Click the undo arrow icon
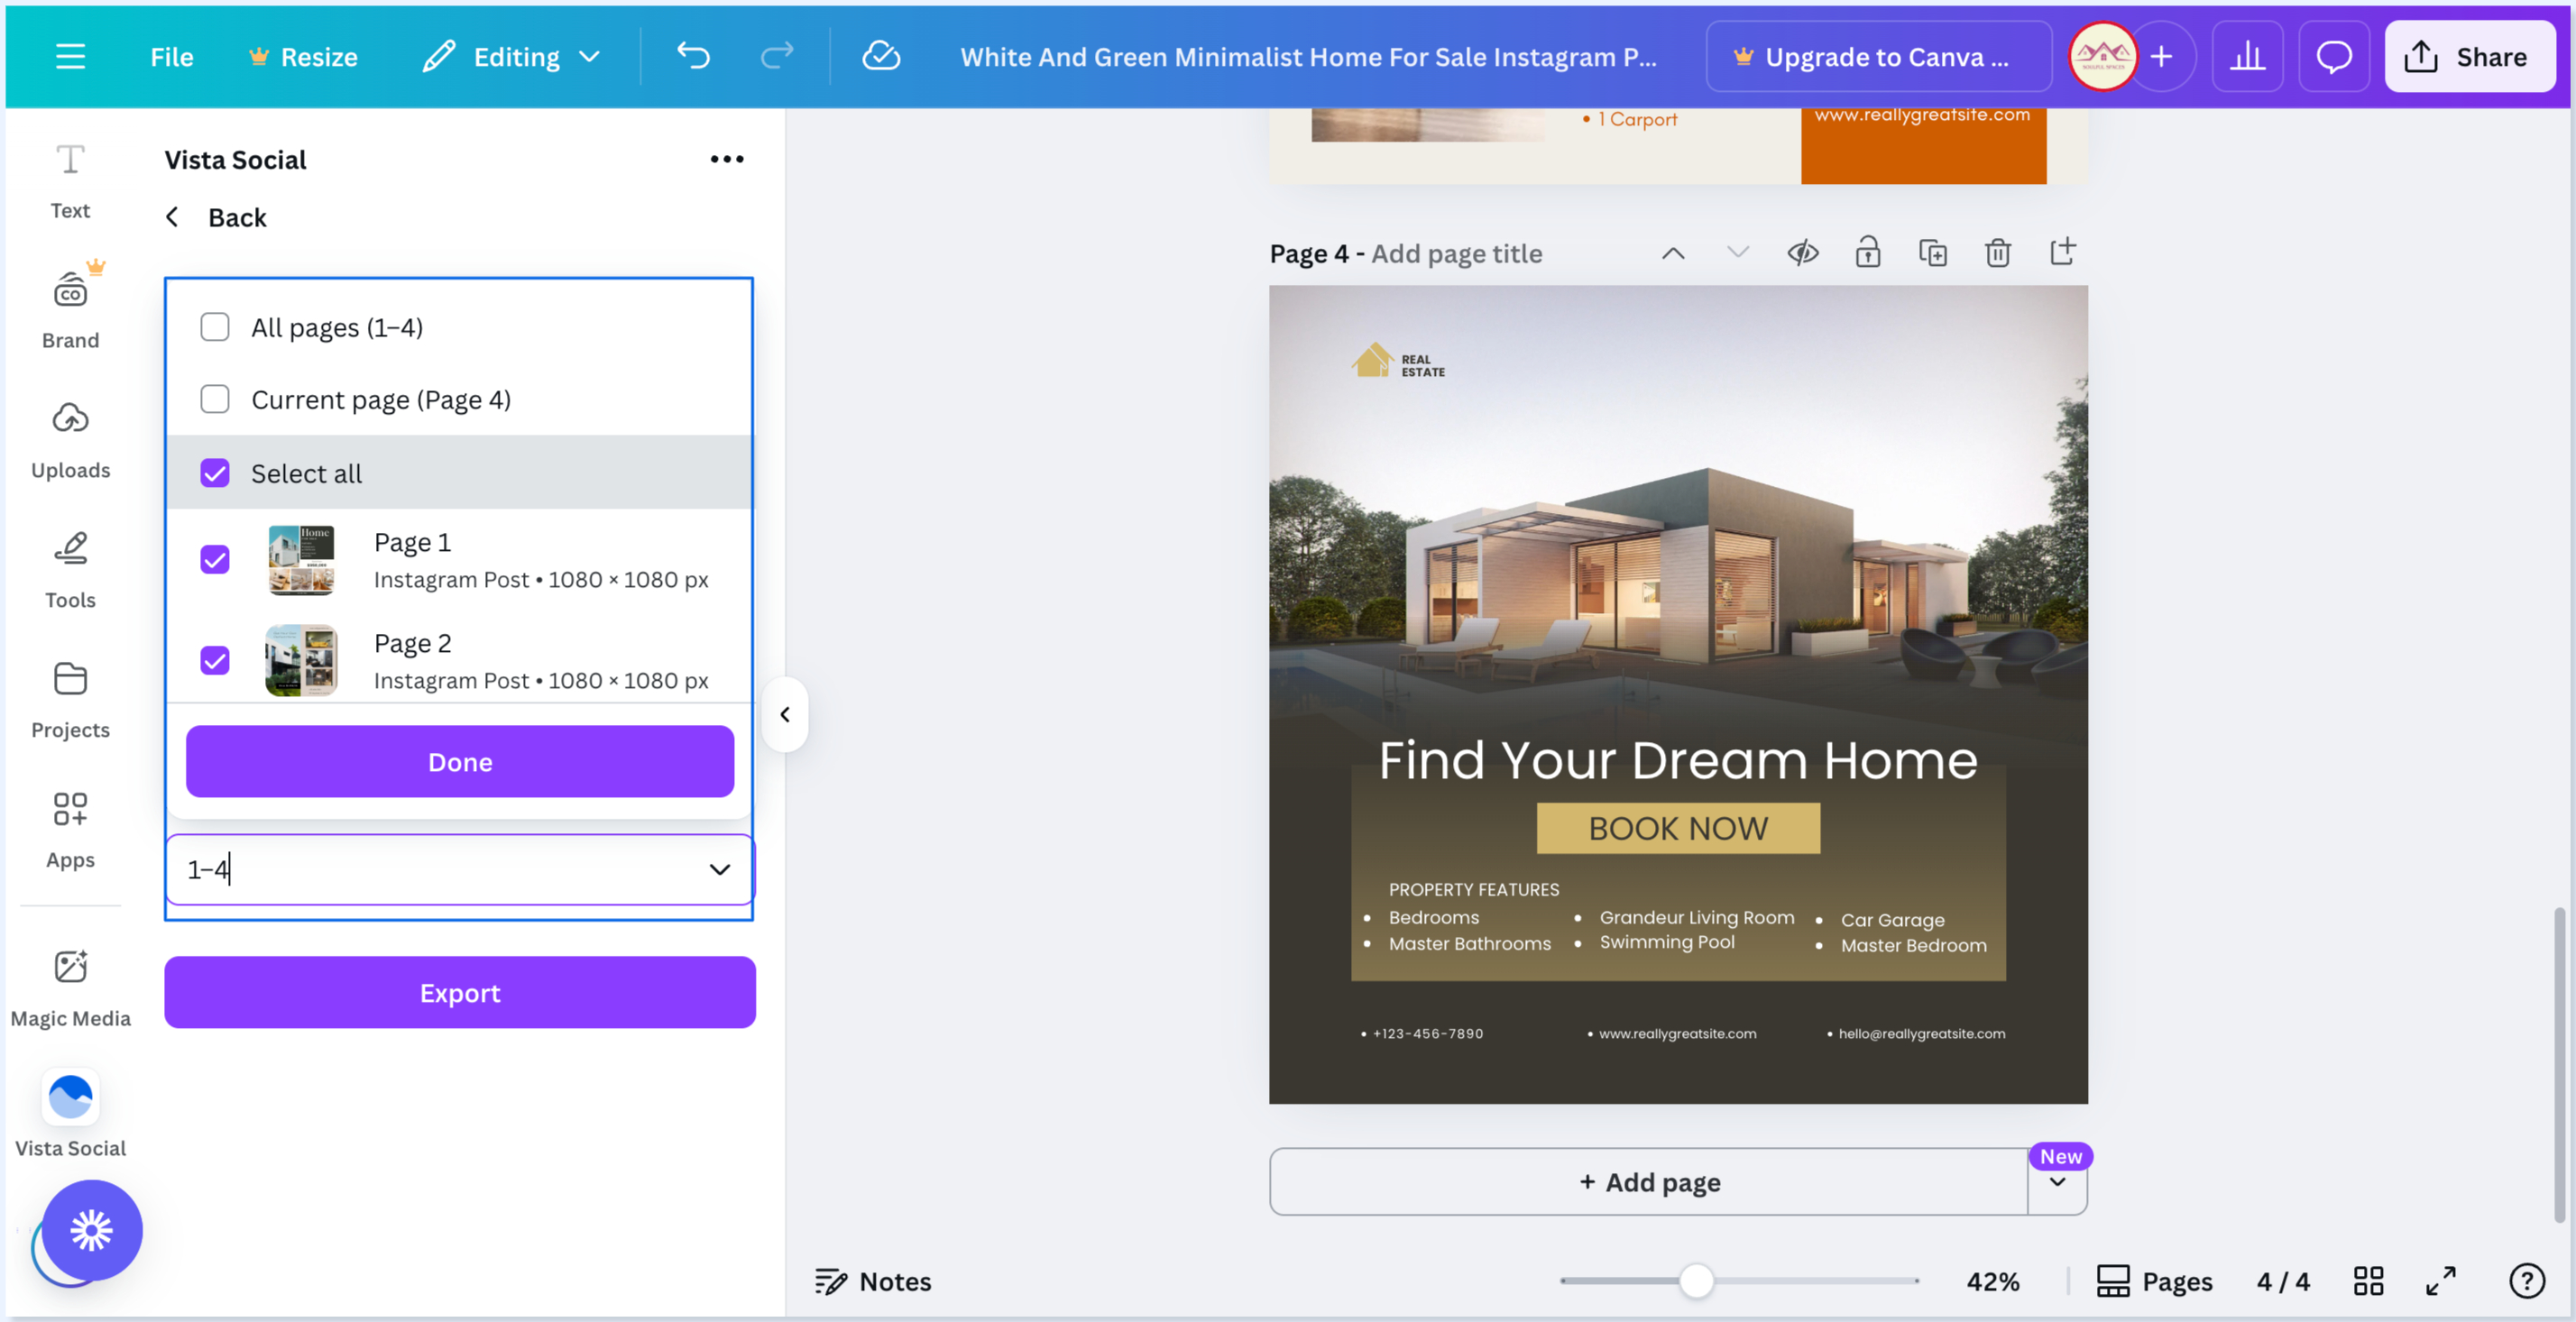 pos(693,56)
